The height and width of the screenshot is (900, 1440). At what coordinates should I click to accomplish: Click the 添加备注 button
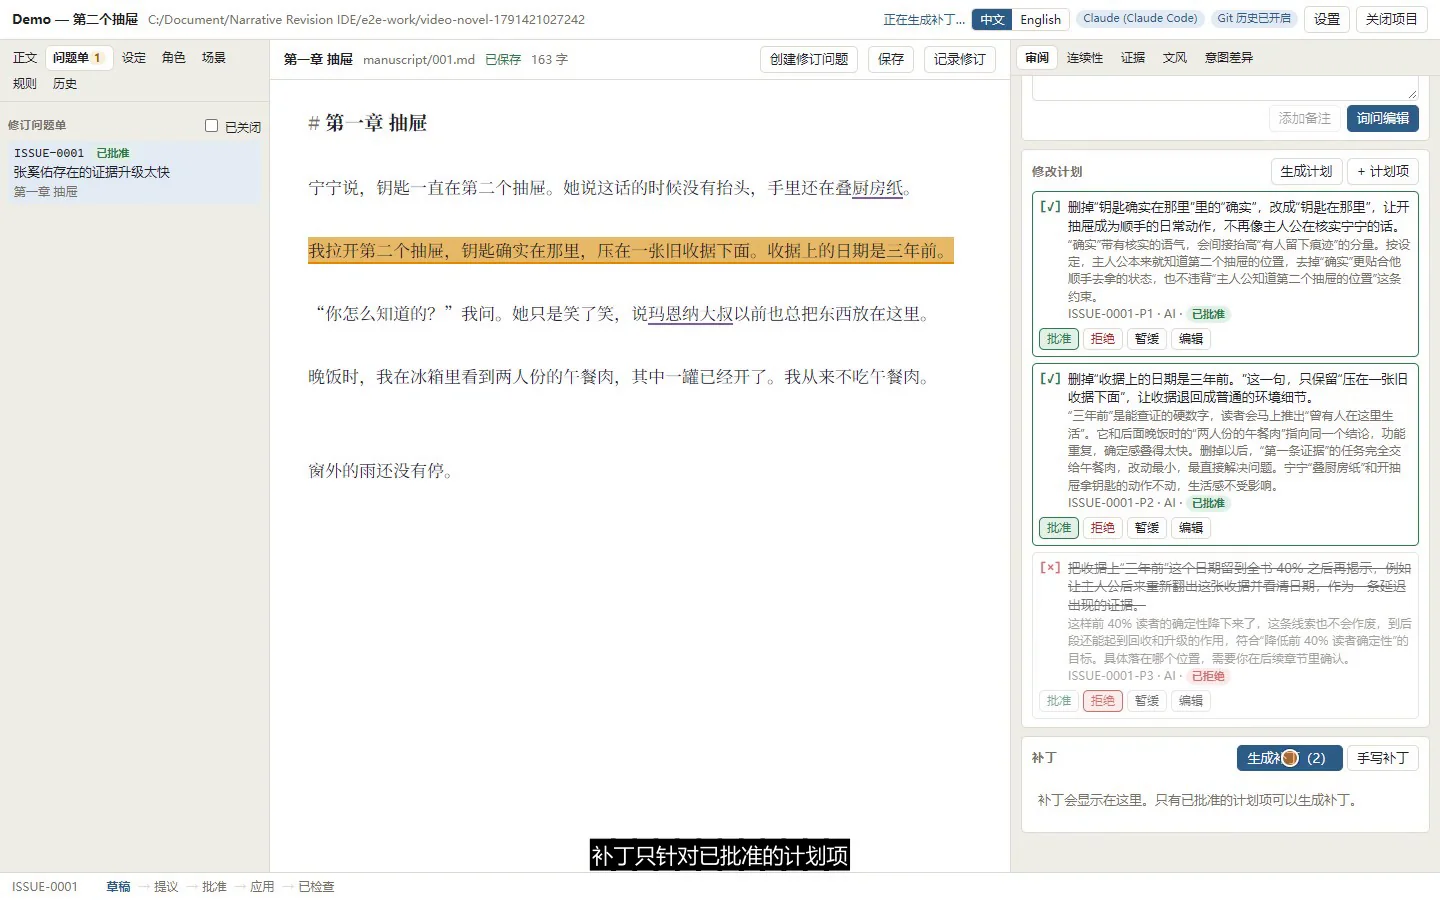[x=1305, y=118]
